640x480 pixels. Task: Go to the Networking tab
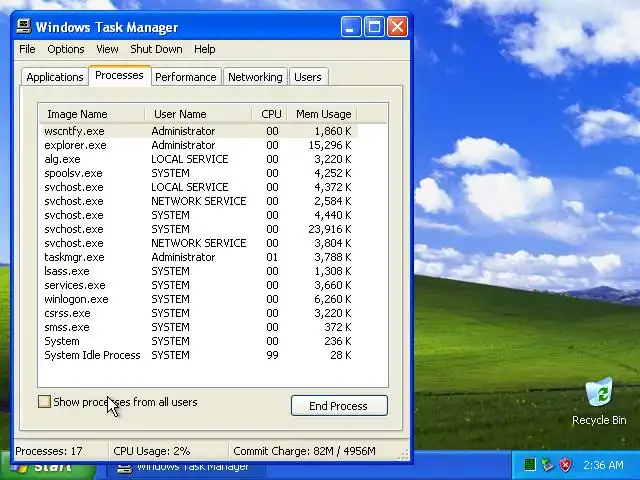click(x=255, y=77)
